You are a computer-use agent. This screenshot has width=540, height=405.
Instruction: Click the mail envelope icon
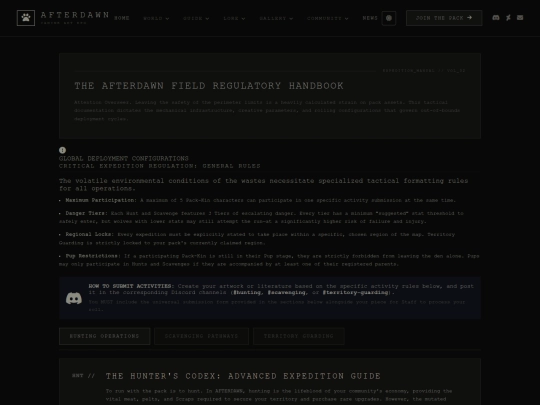[520, 18]
